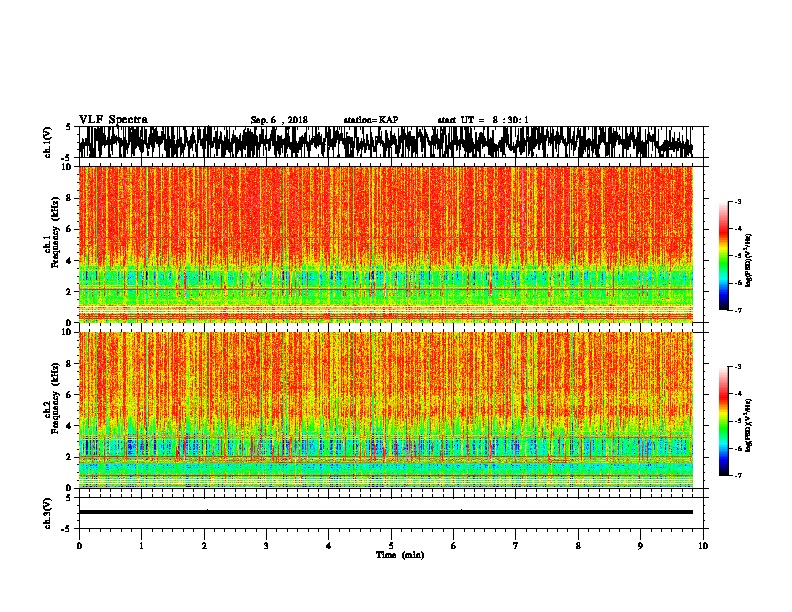Click the "VLF Spectra" plot title
The image size is (792, 612).
pyautogui.click(x=113, y=120)
